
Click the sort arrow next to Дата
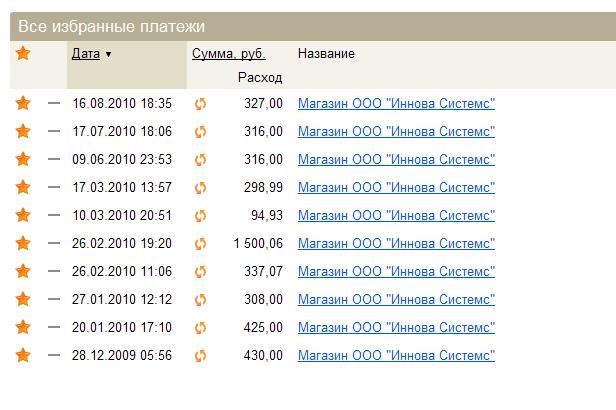tap(108, 54)
